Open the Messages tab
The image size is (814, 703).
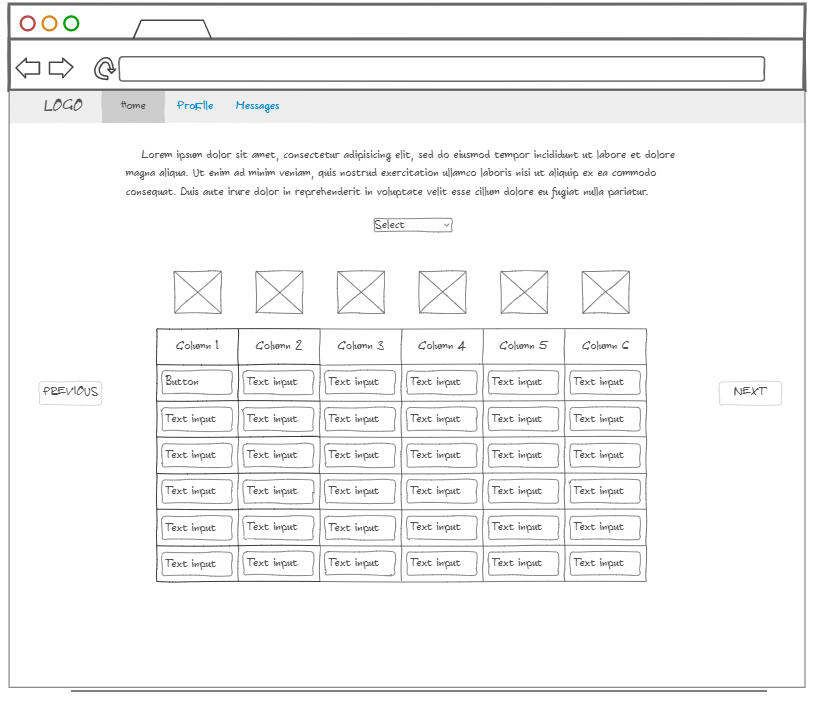pos(257,105)
